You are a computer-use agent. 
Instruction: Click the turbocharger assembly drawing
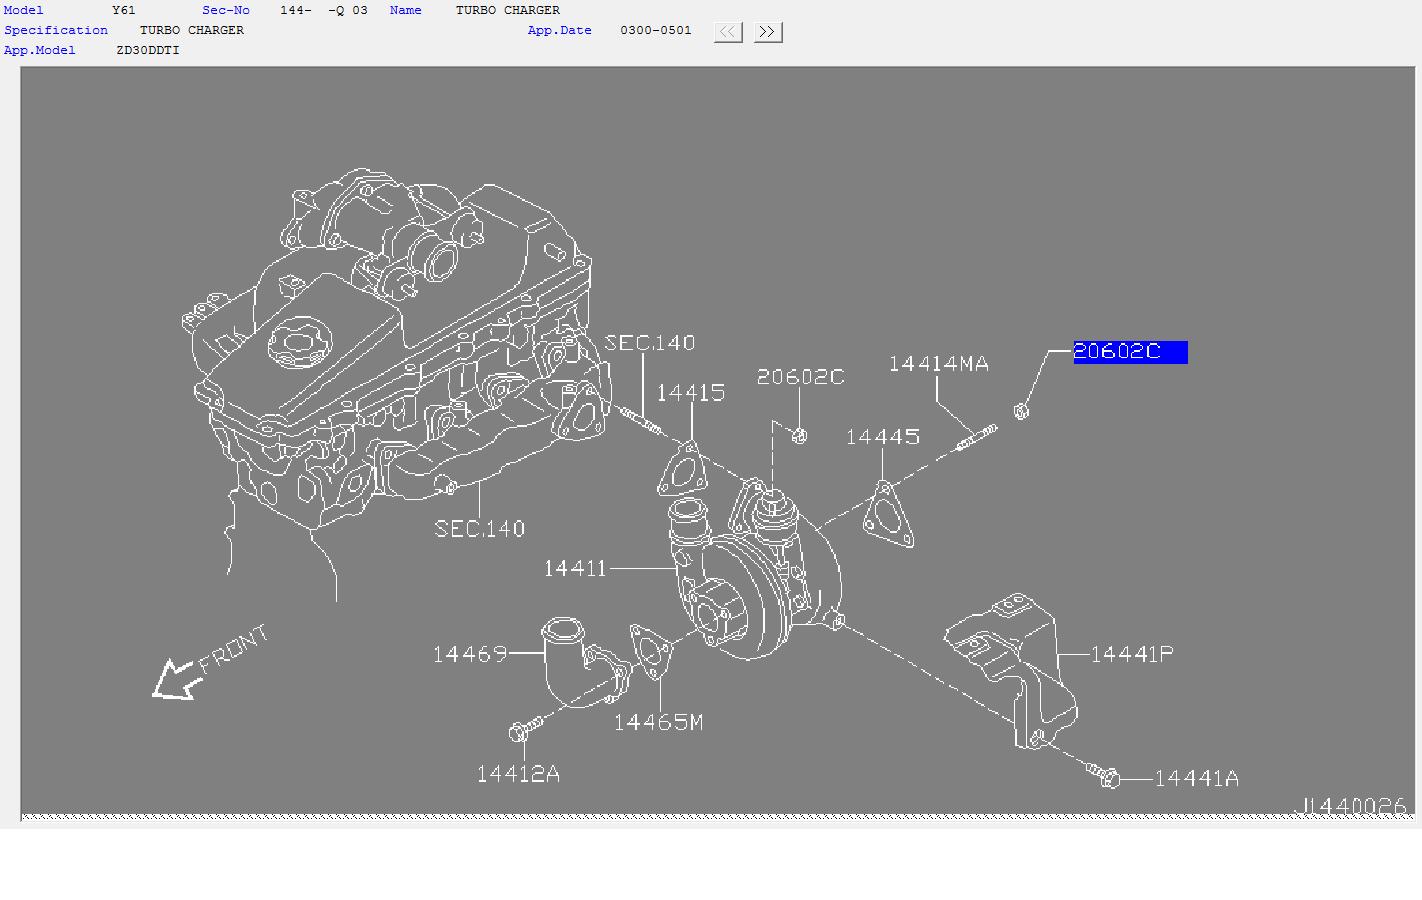click(x=755, y=570)
